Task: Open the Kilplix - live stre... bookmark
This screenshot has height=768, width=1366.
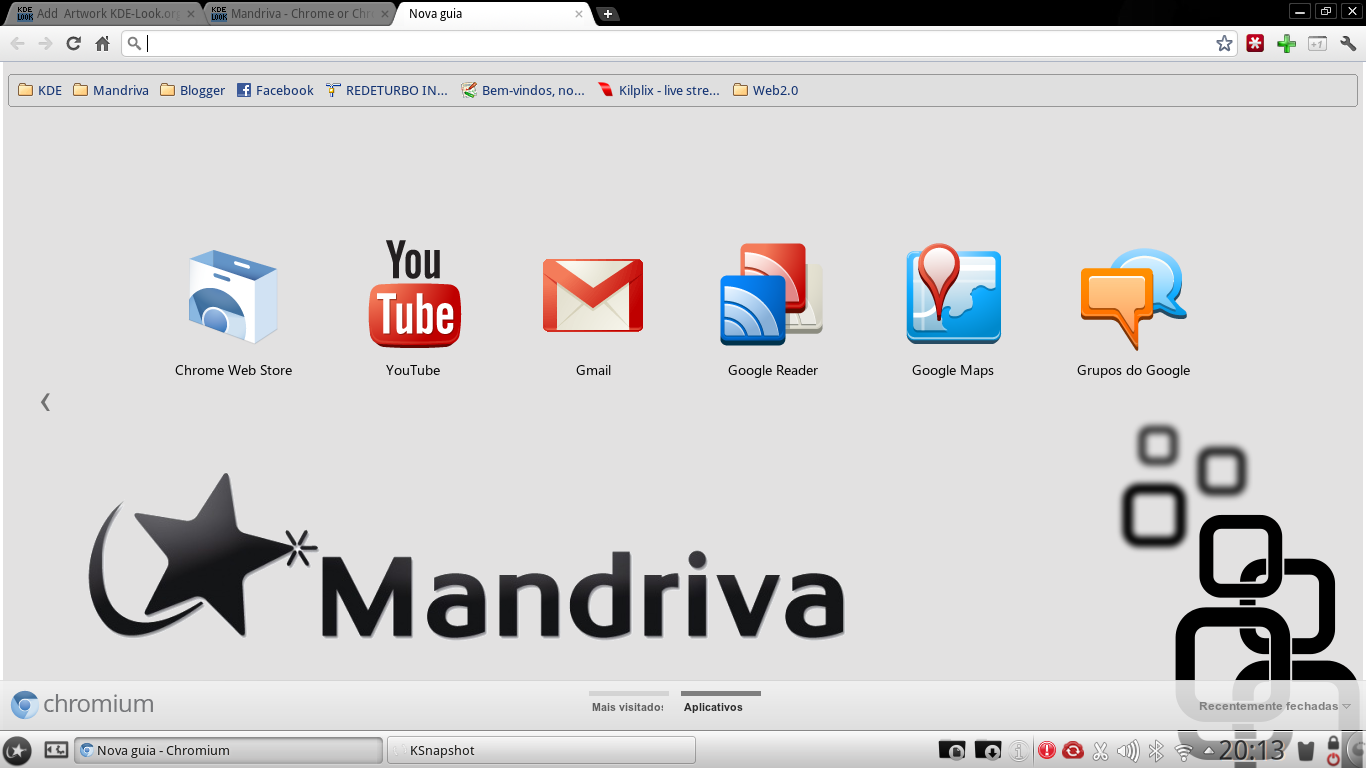Action: [x=658, y=90]
